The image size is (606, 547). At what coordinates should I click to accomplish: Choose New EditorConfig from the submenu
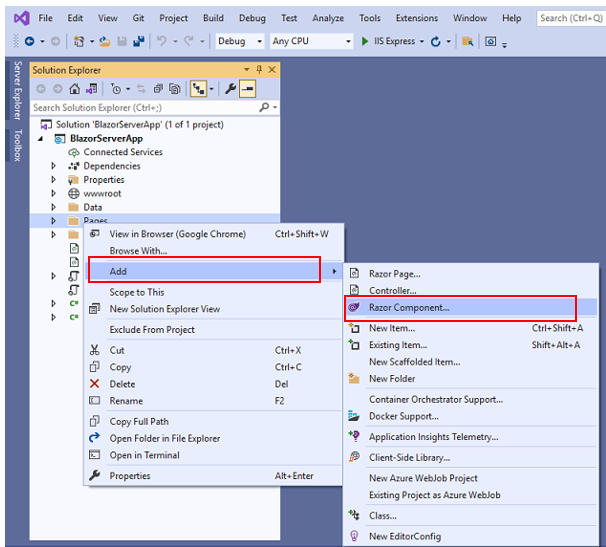pos(470,536)
